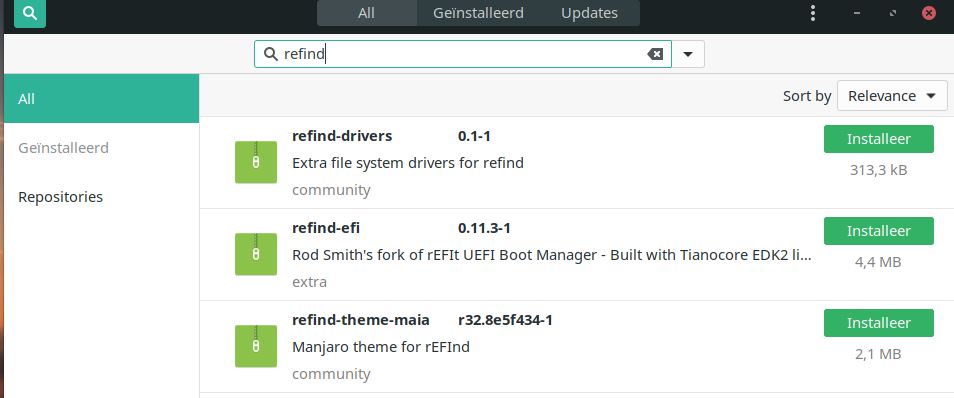The height and width of the screenshot is (398, 954).
Task: Expand the search options dropdown arrow
Action: (688, 54)
